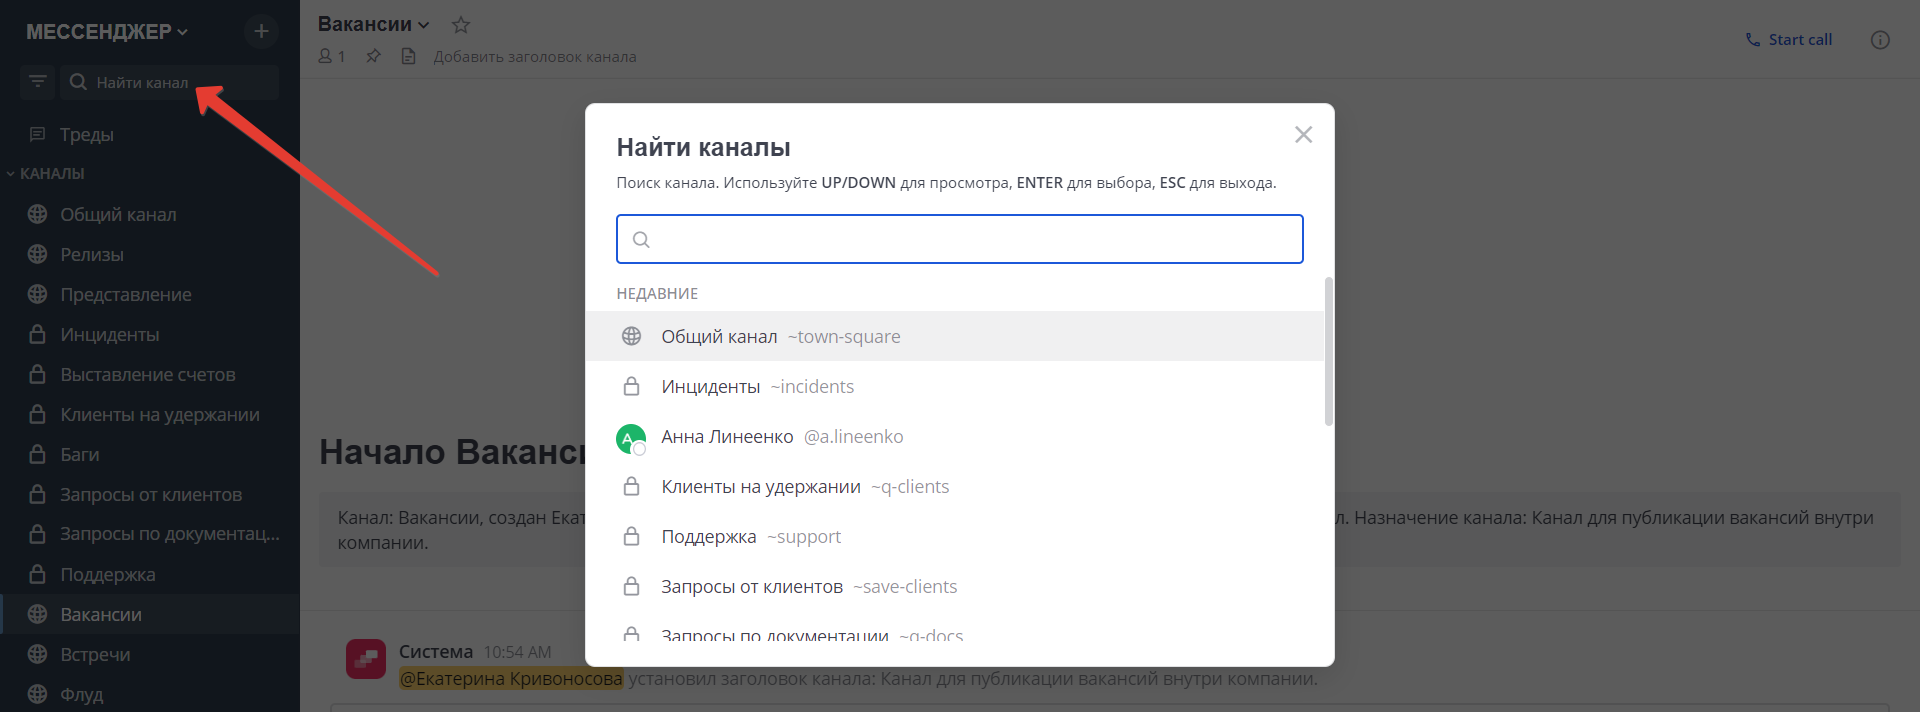The height and width of the screenshot is (712, 1920).
Task: Click the @Екатерина Кривоносова mention
Action: [511, 679]
